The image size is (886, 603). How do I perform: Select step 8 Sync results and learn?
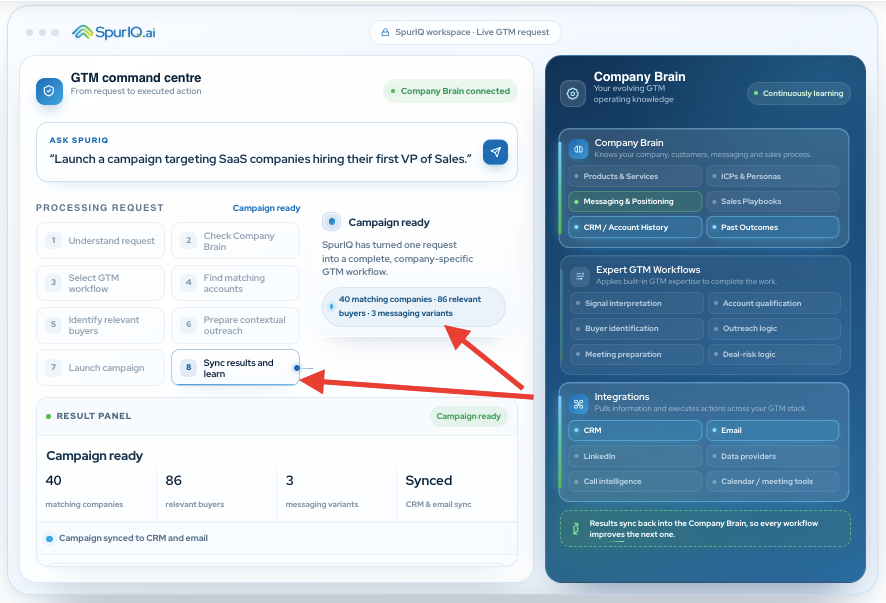tap(236, 367)
